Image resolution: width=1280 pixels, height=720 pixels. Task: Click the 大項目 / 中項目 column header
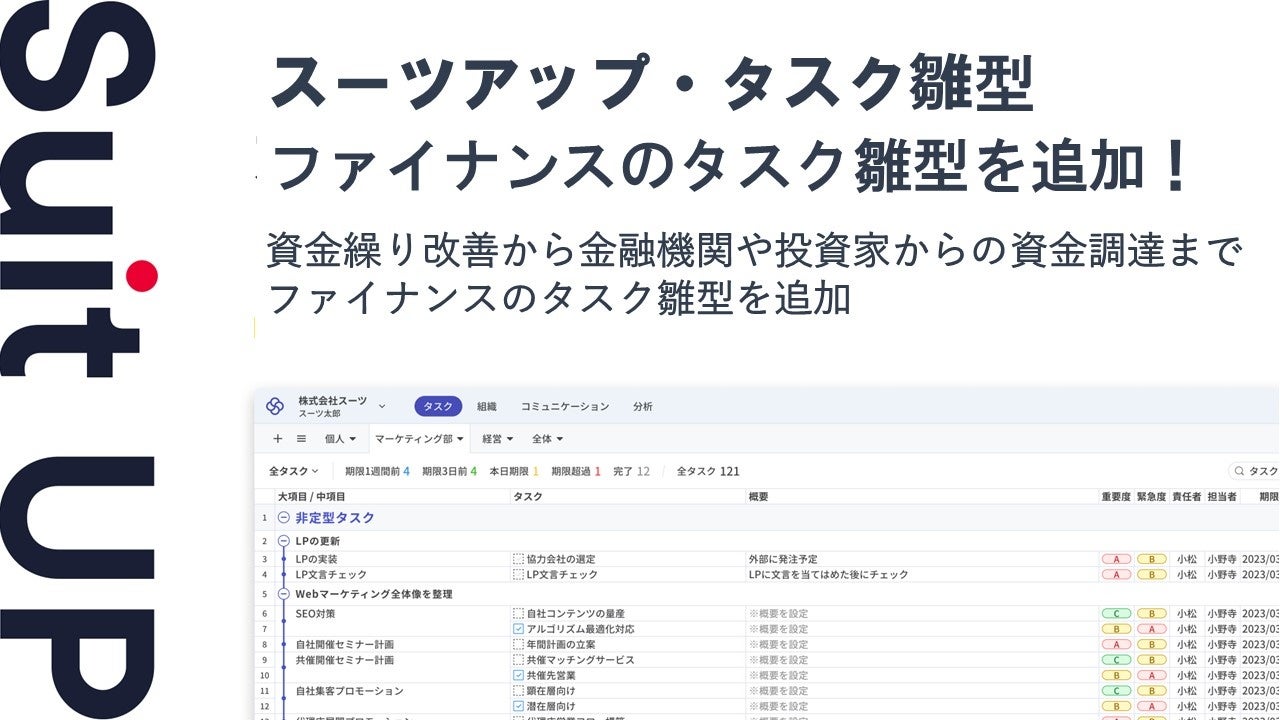311,496
